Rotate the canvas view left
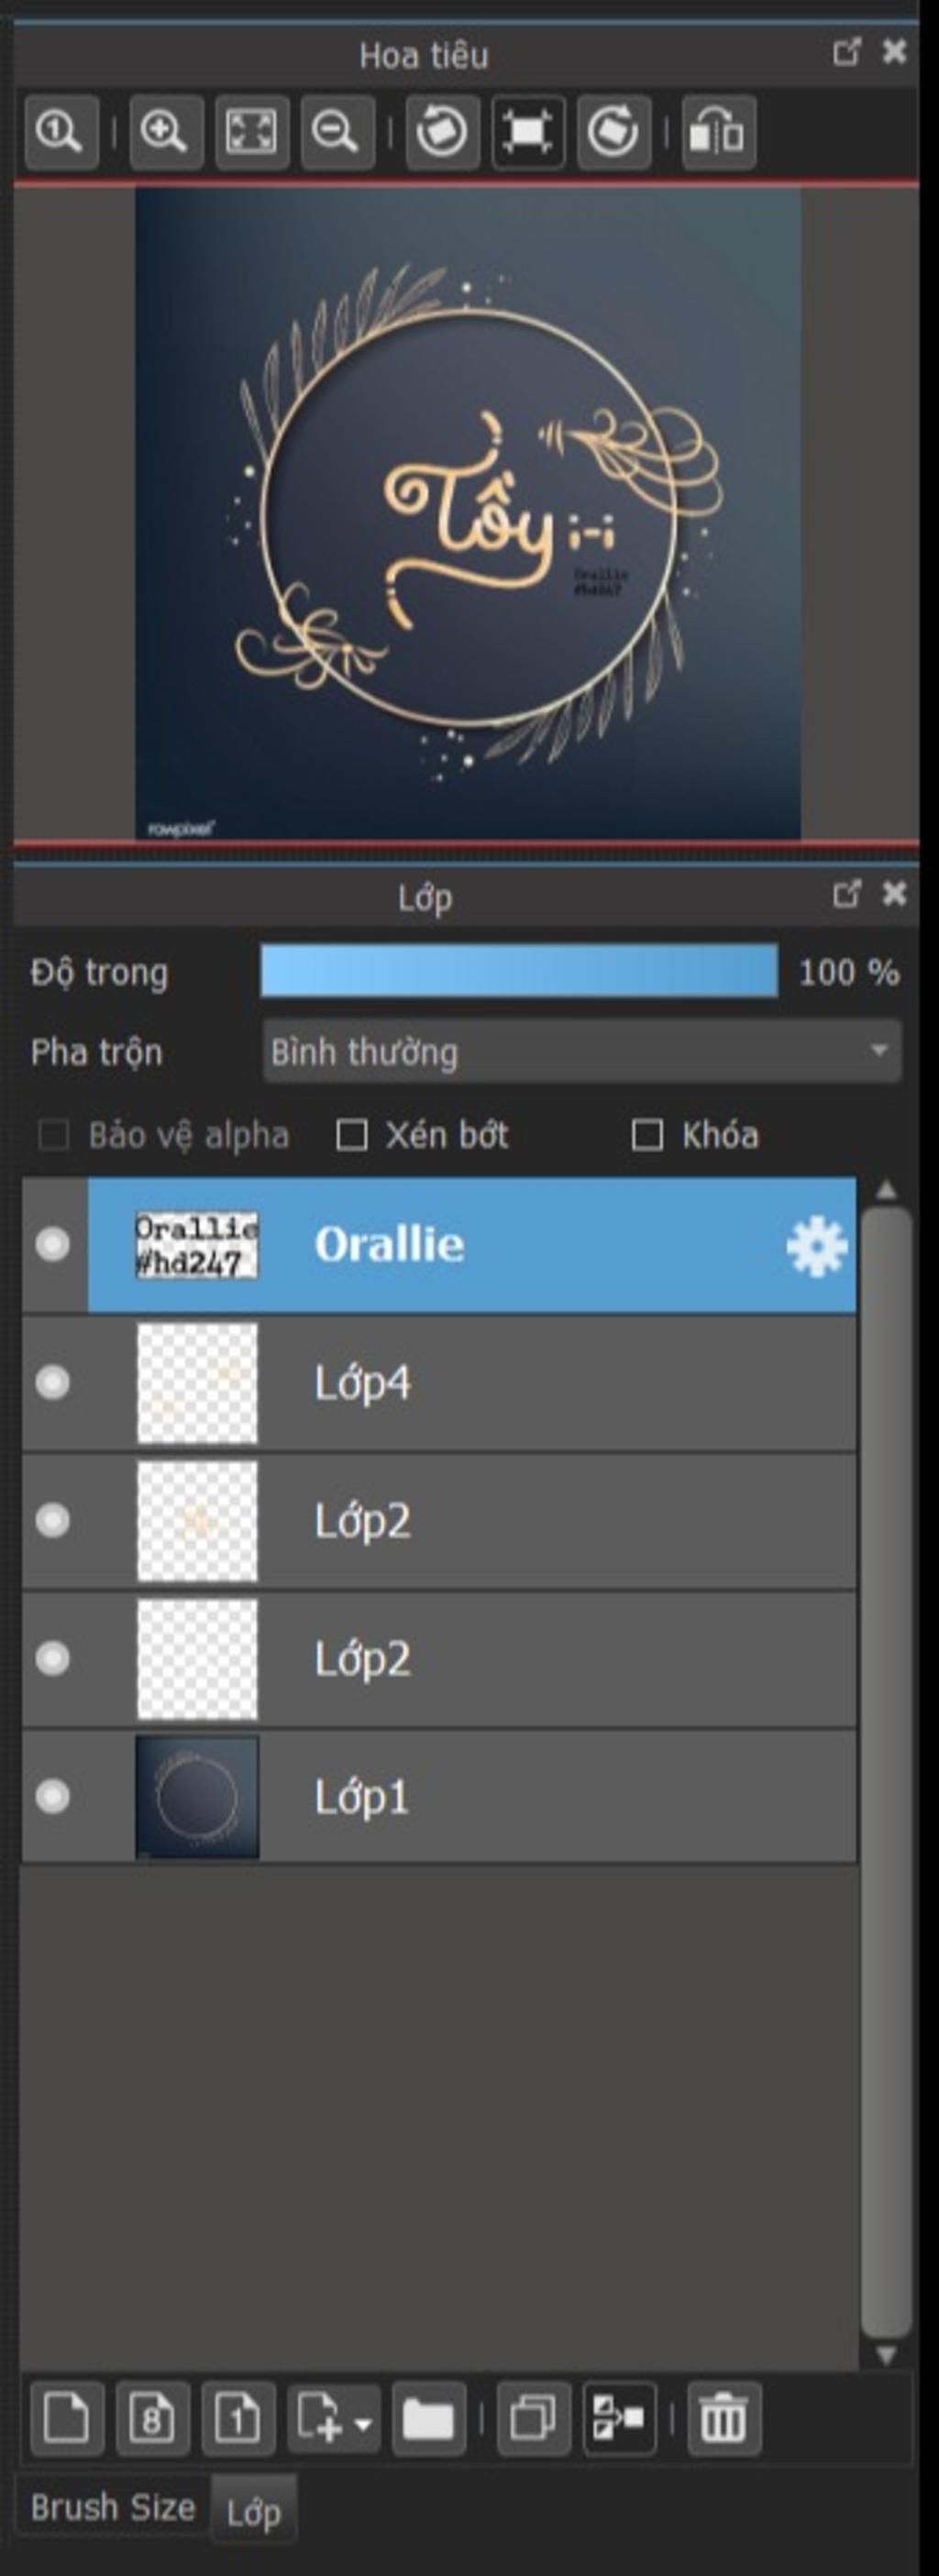This screenshot has width=939, height=2576. 442,132
